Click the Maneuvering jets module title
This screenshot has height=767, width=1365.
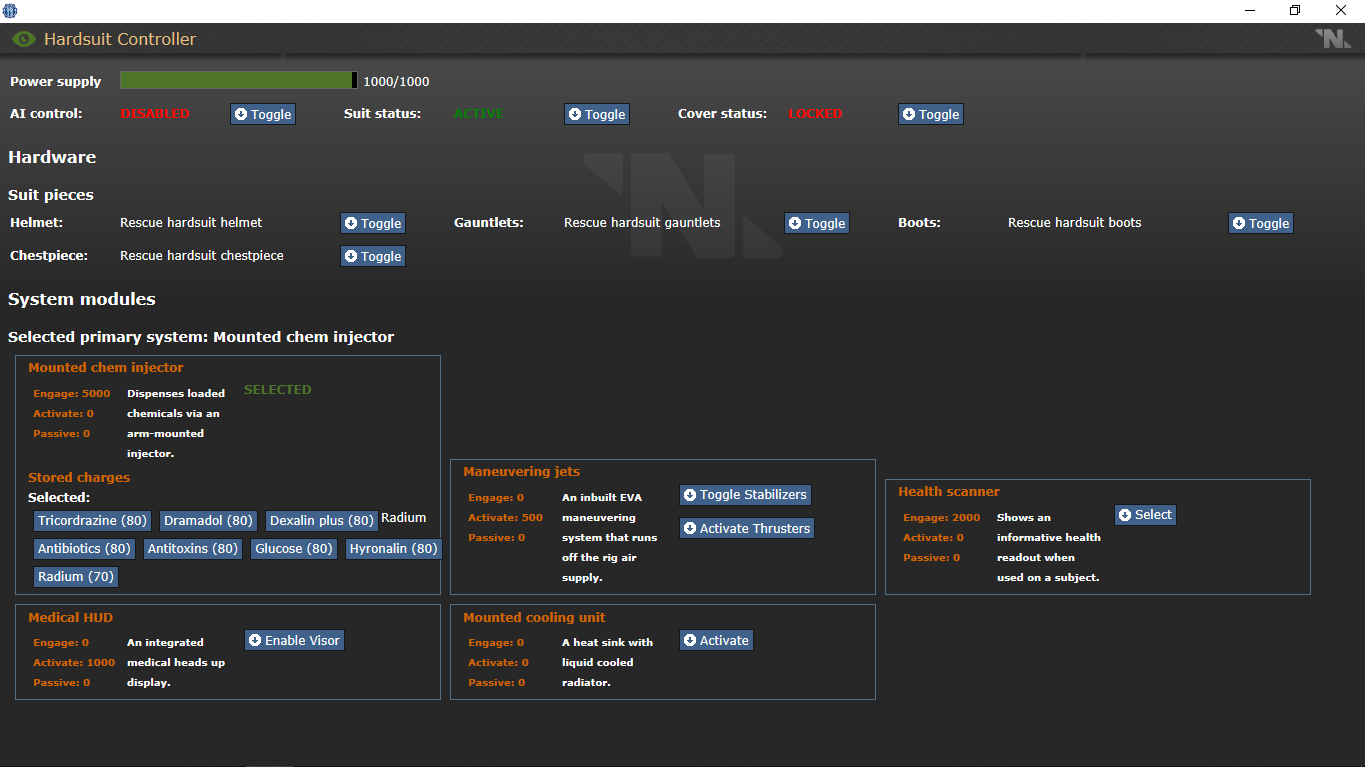coord(521,471)
